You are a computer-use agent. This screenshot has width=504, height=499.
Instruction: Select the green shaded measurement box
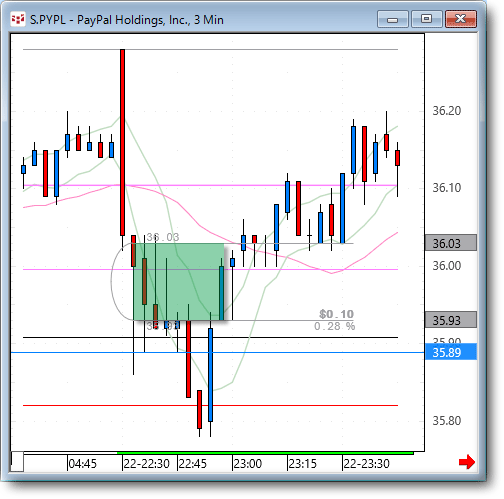coord(178,282)
